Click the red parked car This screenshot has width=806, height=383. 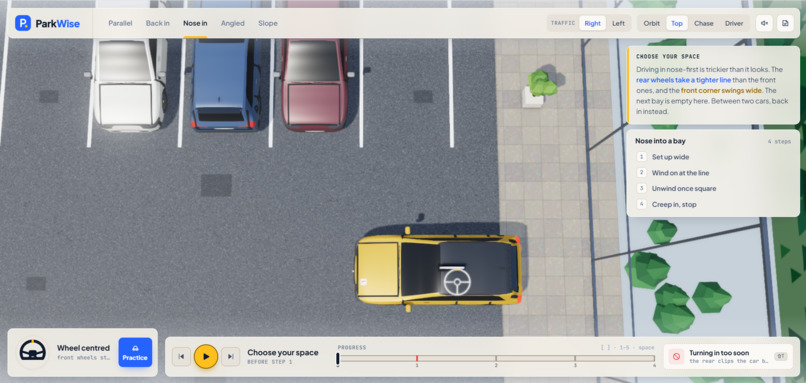tap(314, 85)
